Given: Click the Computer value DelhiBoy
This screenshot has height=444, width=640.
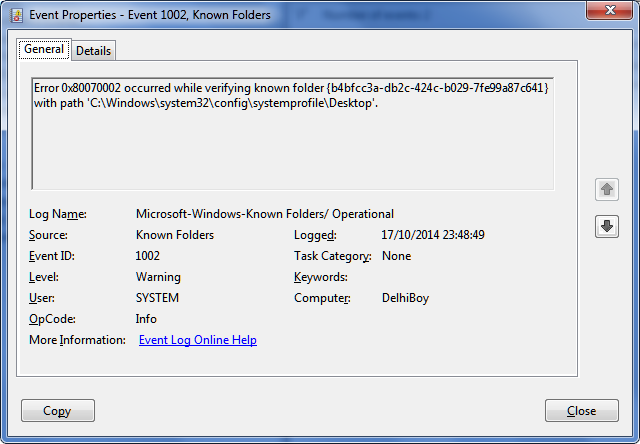Looking at the screenshot, I should (x=405, y=298).
